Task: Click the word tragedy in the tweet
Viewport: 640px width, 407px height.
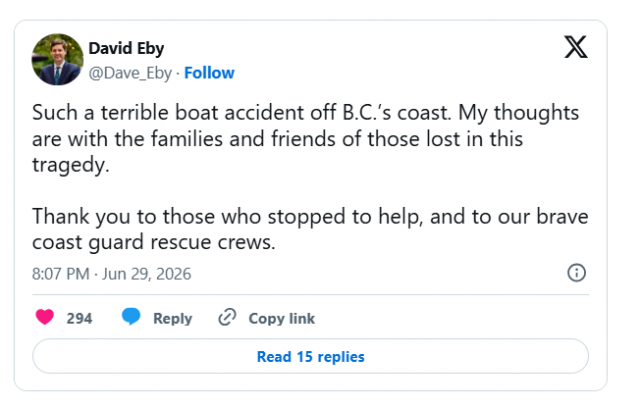Action: point(71,165)
